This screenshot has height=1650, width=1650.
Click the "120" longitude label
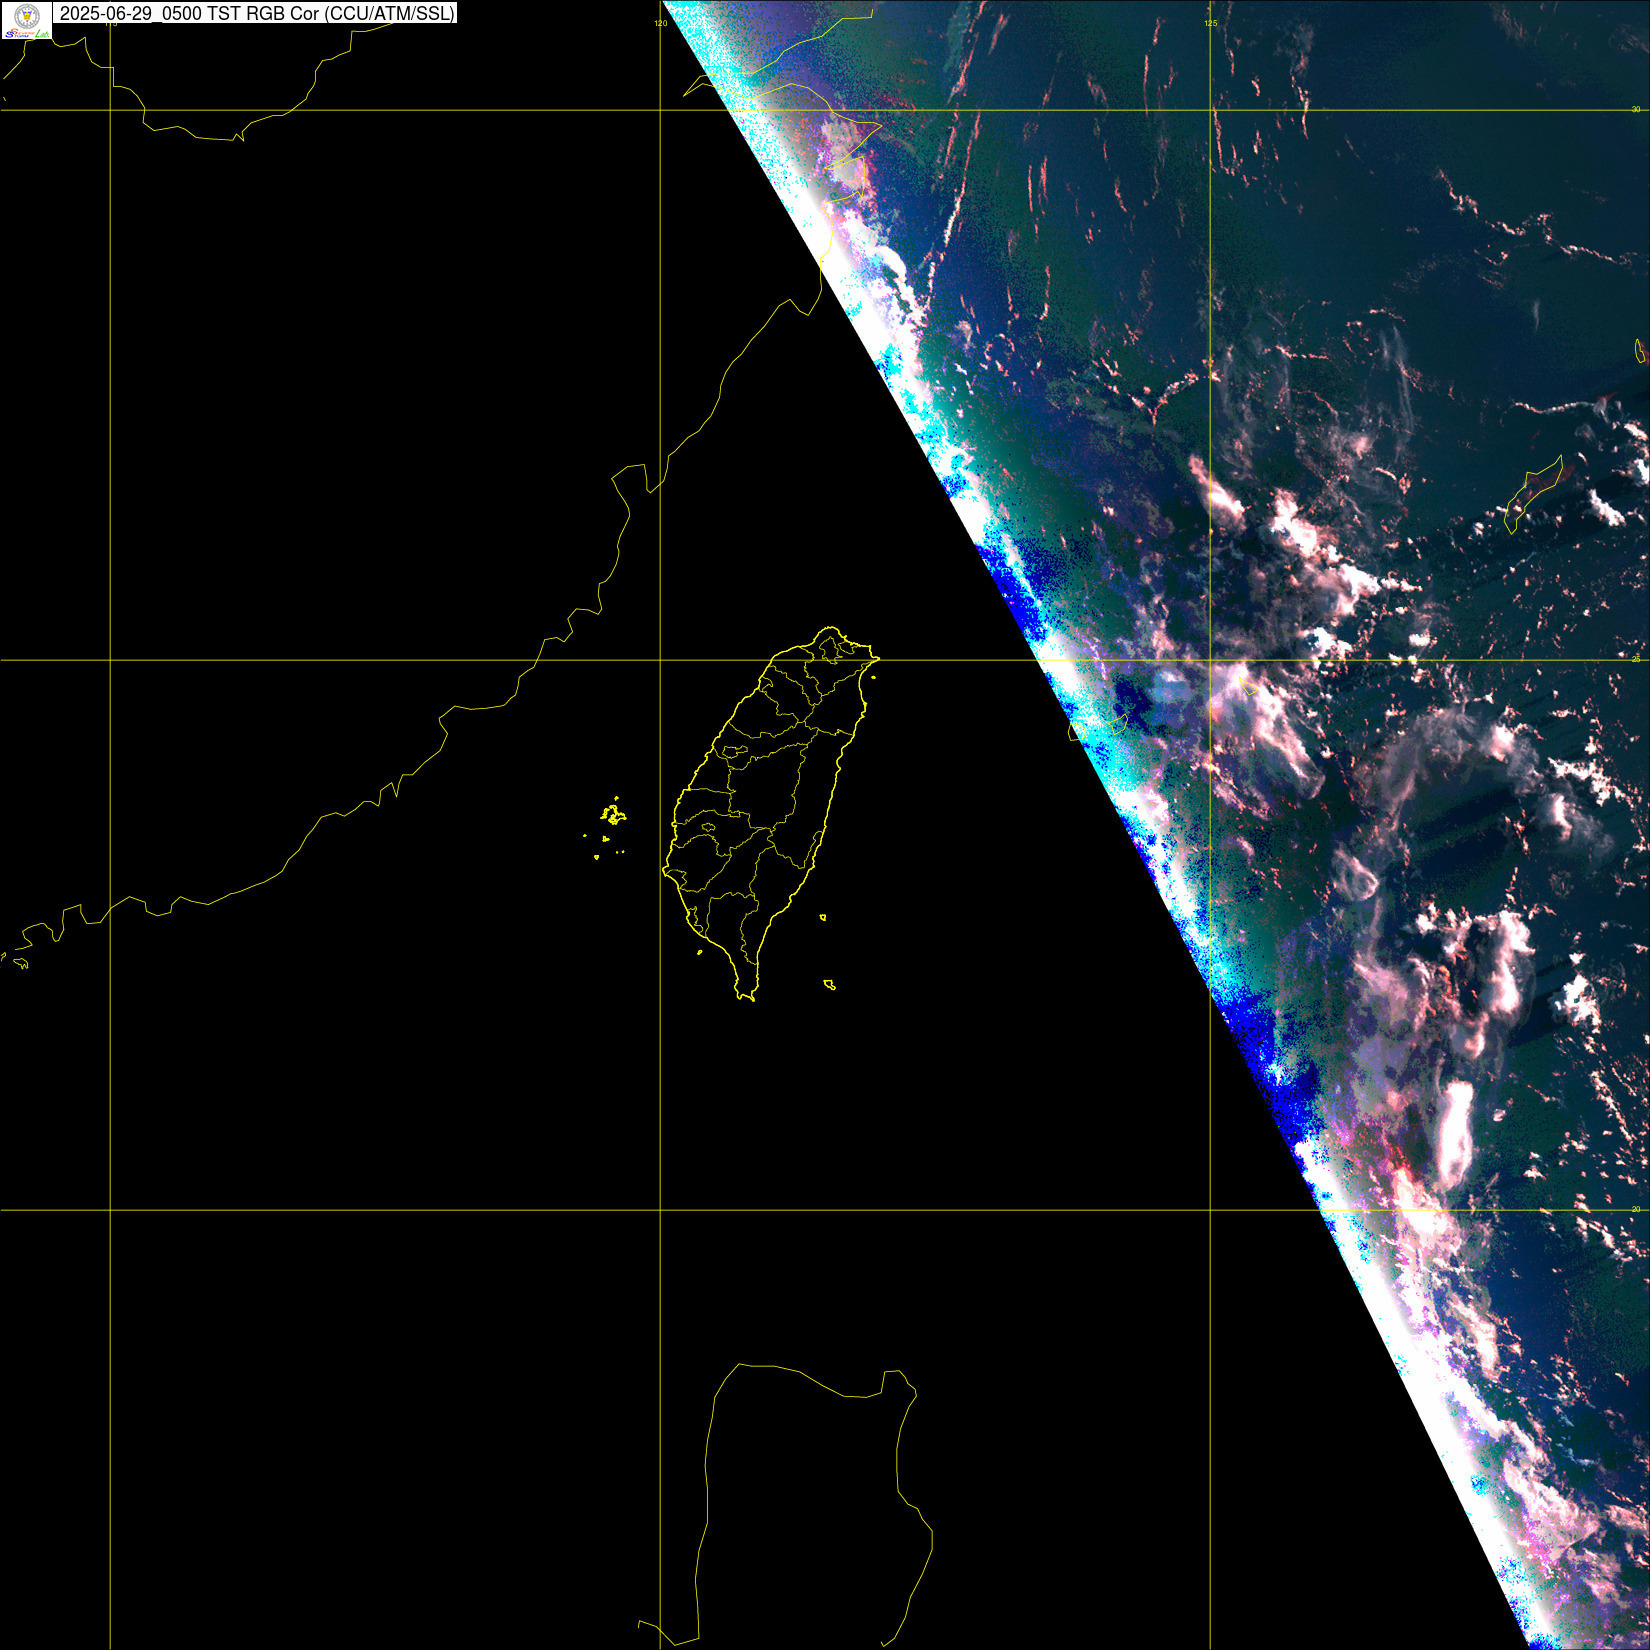click(x=660, y=23)
